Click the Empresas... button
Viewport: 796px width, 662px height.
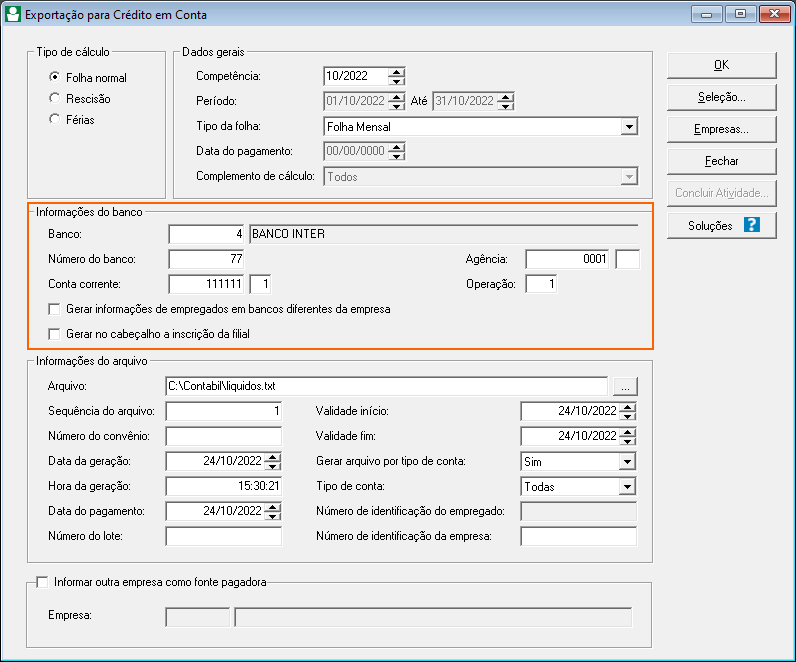click(721, 129)
